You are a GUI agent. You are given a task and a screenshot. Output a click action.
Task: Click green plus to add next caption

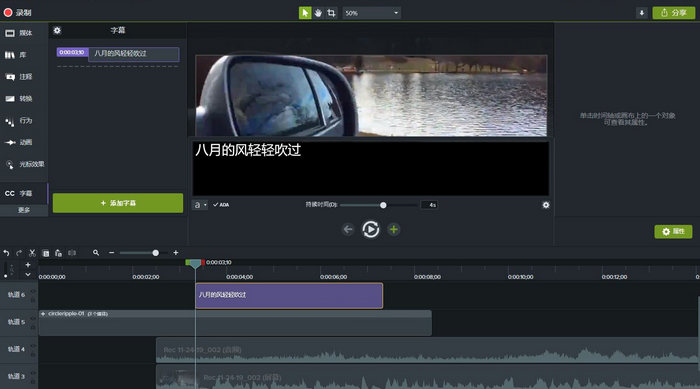(393, 230)
